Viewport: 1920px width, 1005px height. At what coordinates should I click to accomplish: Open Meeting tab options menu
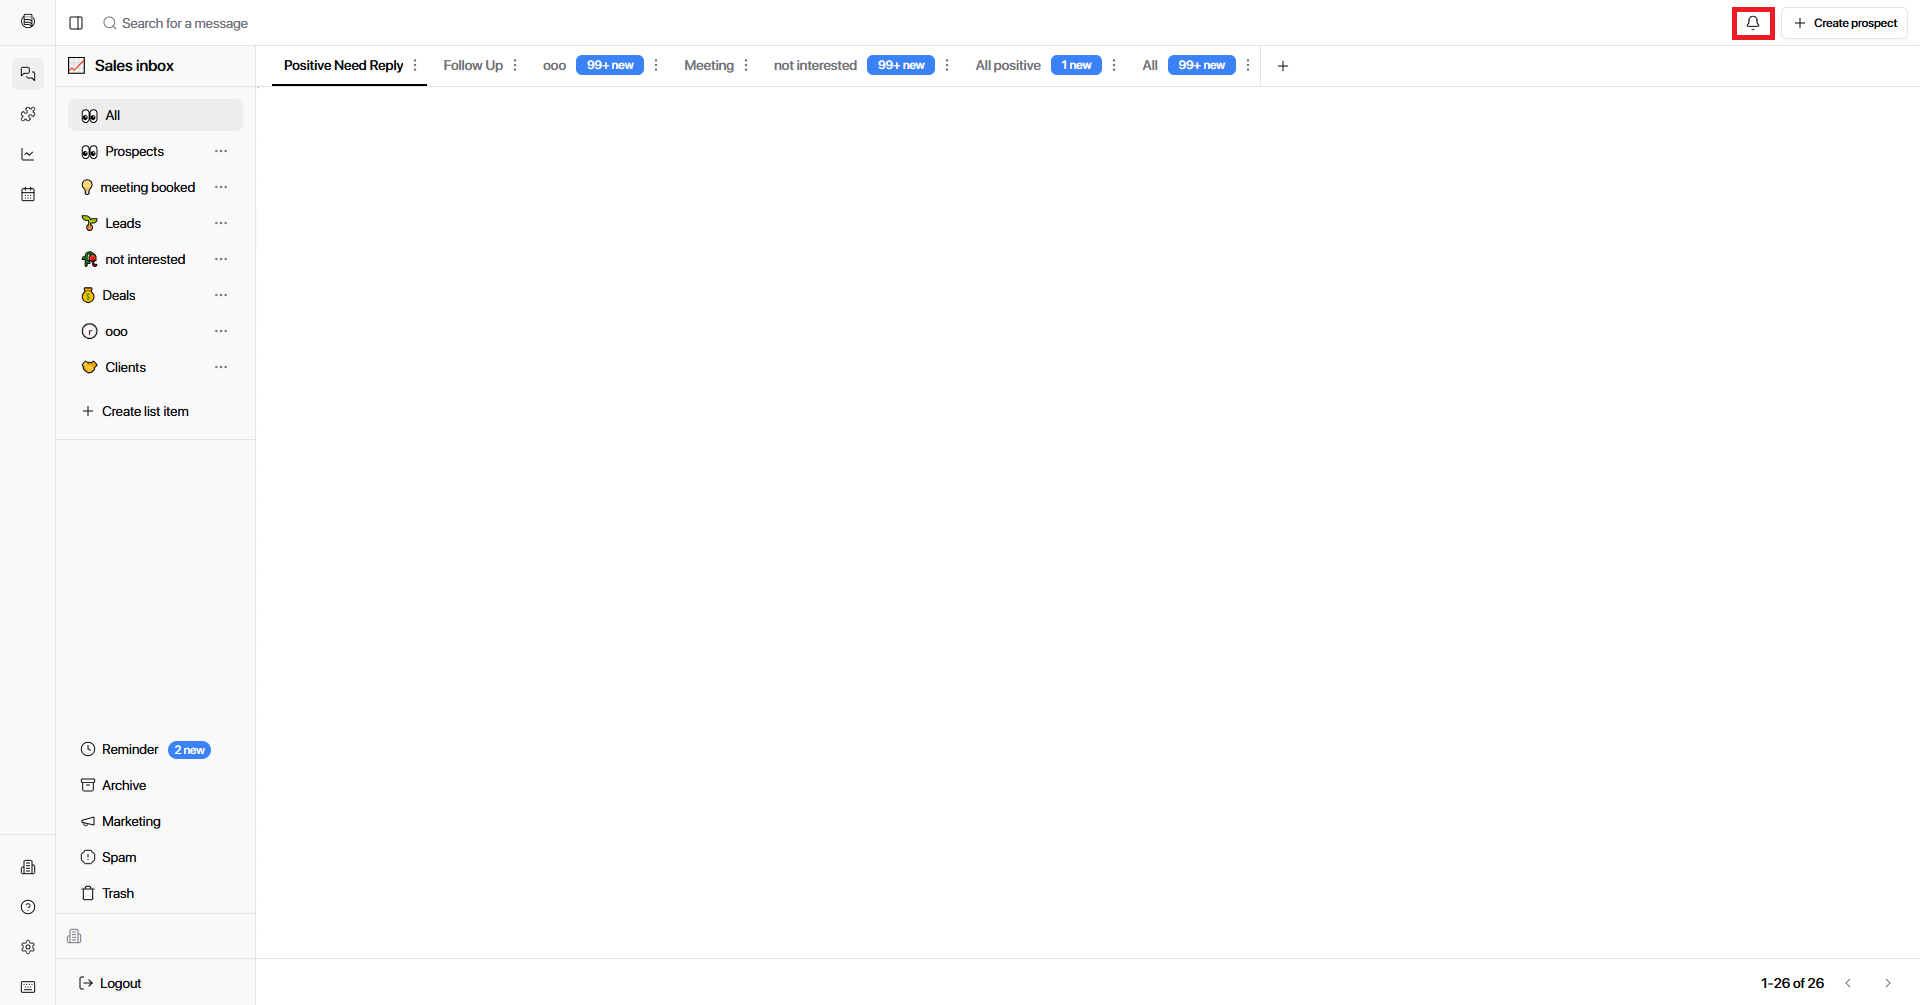click(x=746, y=65)
